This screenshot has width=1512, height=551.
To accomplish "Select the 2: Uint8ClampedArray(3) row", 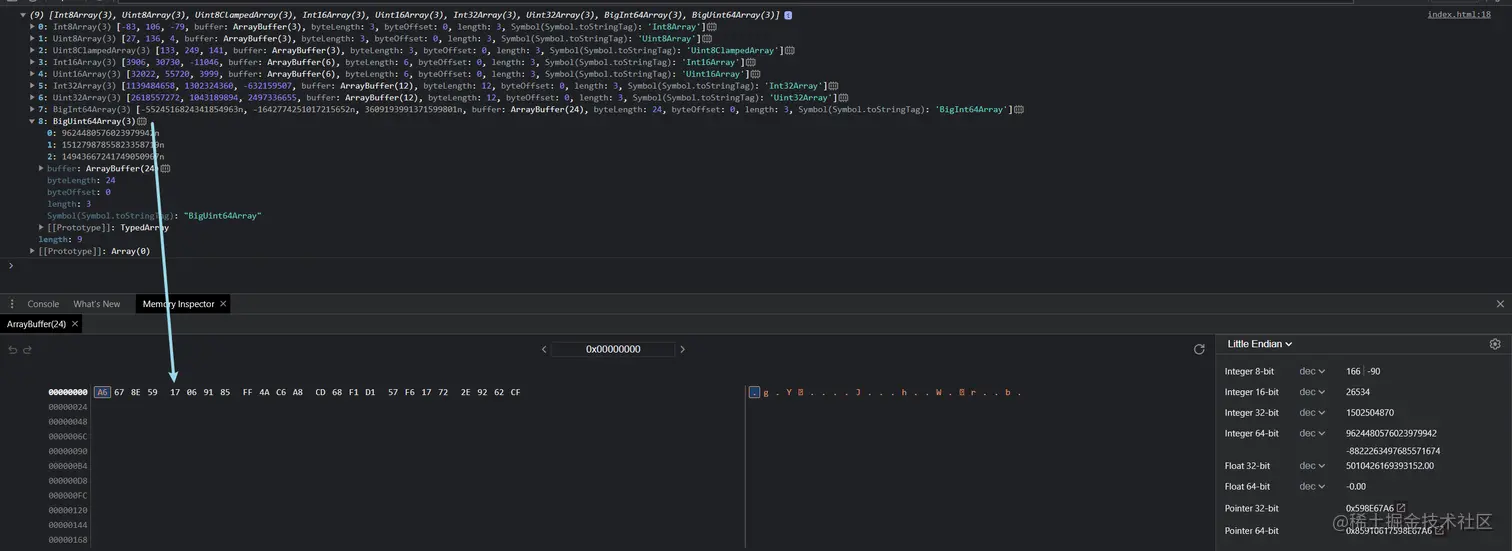I will (411, 50).
